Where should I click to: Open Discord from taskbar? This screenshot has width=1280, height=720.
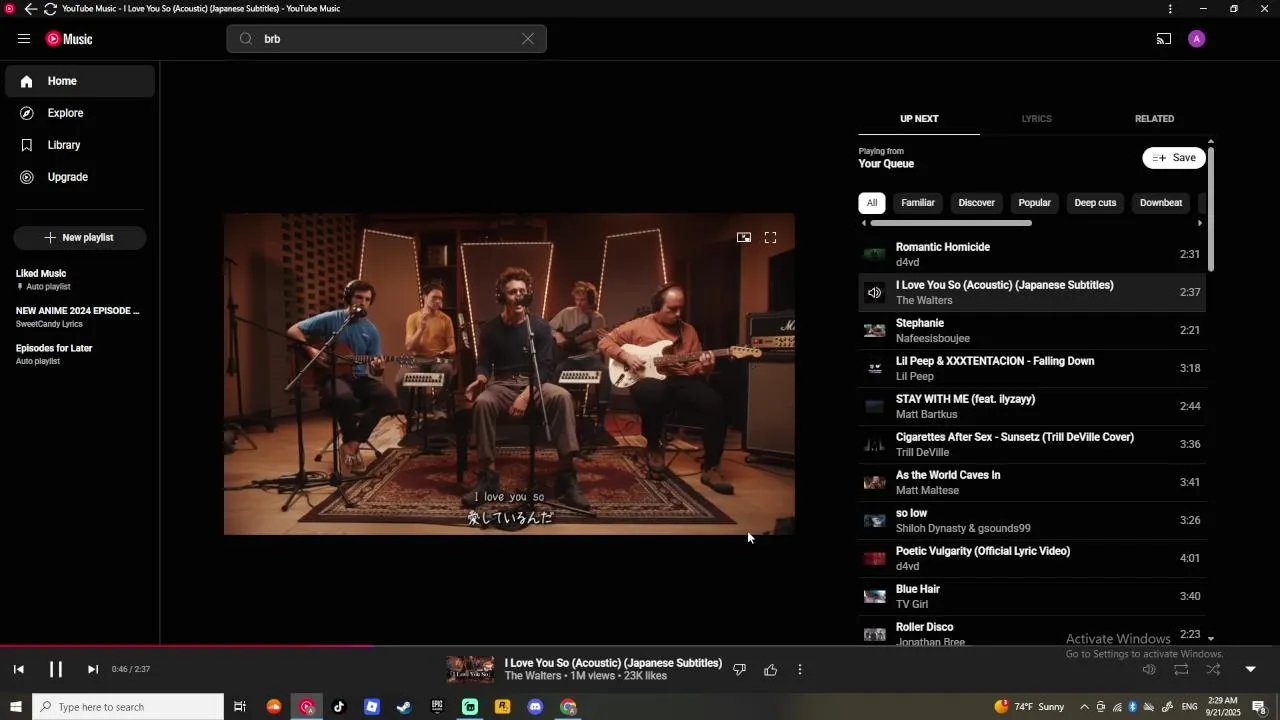tap(535, 707)
